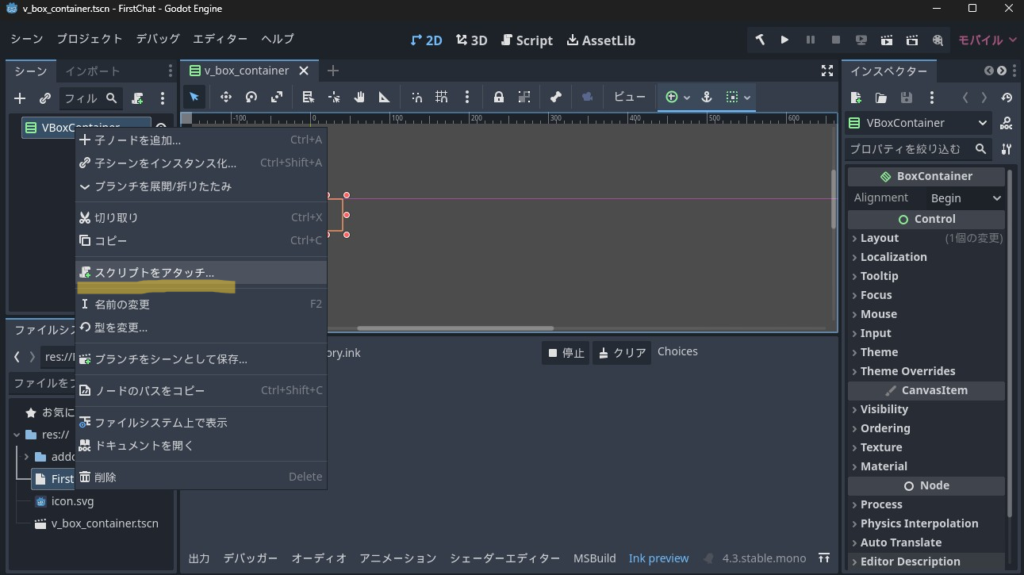The height and width of the screenshot is (575, 1024).
Task: Switch to the 3D workspace
Action: point(472,40)
